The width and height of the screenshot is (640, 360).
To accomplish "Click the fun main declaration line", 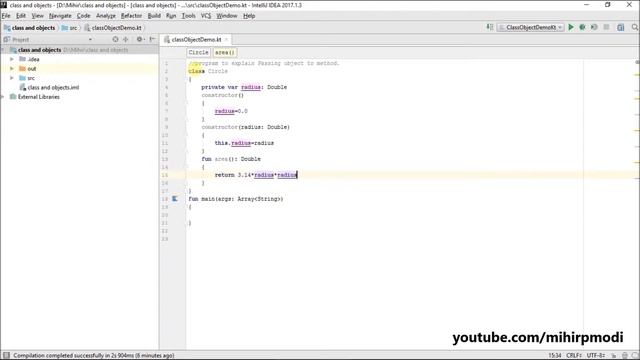I will coord(236,199).
